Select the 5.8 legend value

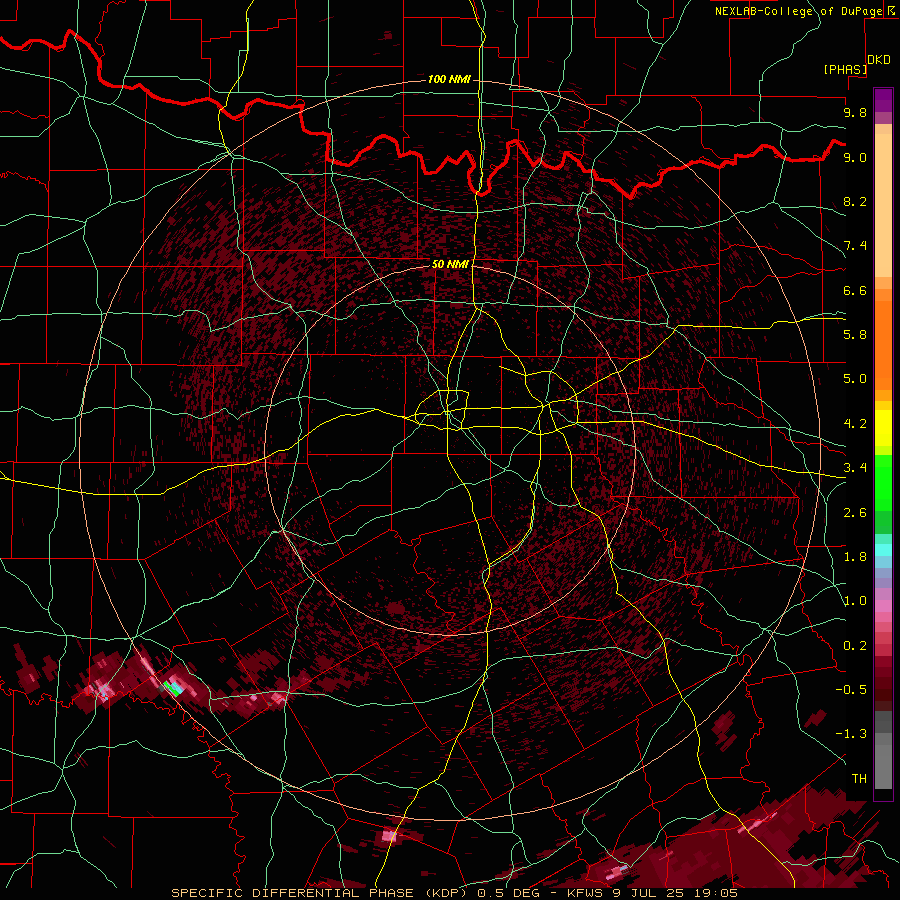[855, 335]
